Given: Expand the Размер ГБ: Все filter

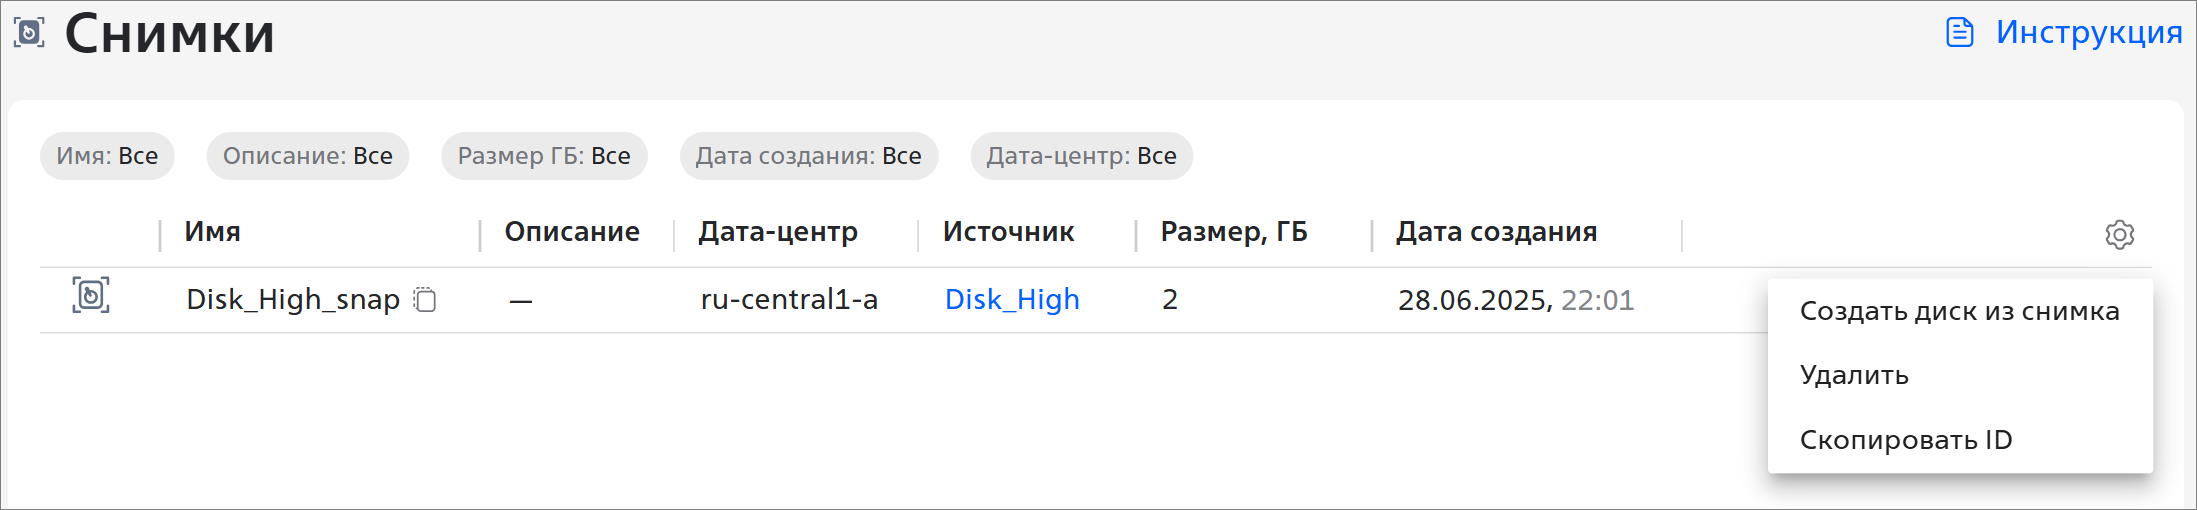Looking at the screenshot, I should [544, 156].
